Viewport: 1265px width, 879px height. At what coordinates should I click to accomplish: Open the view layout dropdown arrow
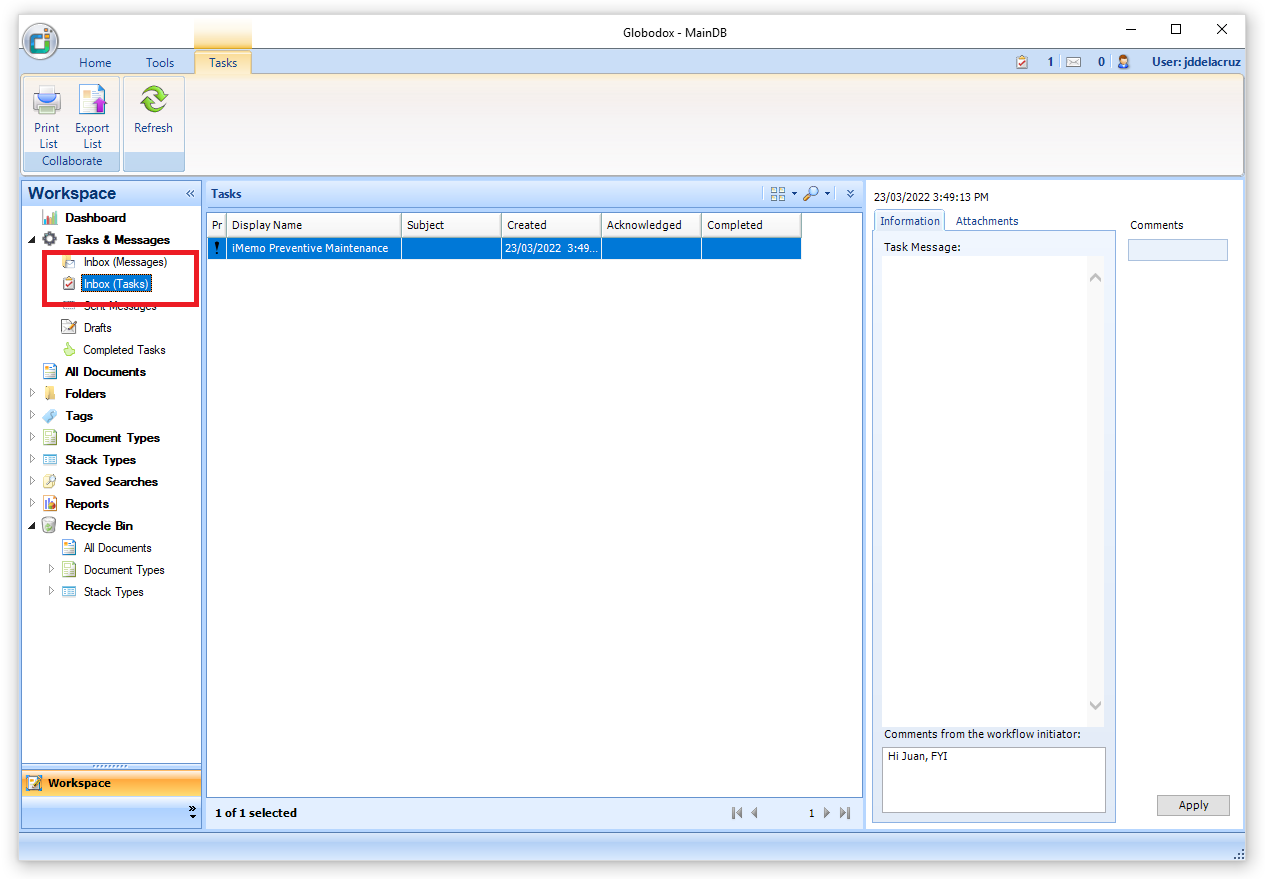pyautogui.click(x=794, y=194)
